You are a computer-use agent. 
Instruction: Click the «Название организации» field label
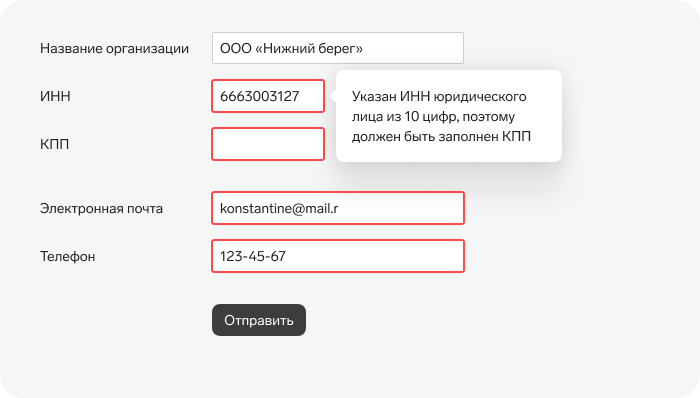[x=114, y=48]
